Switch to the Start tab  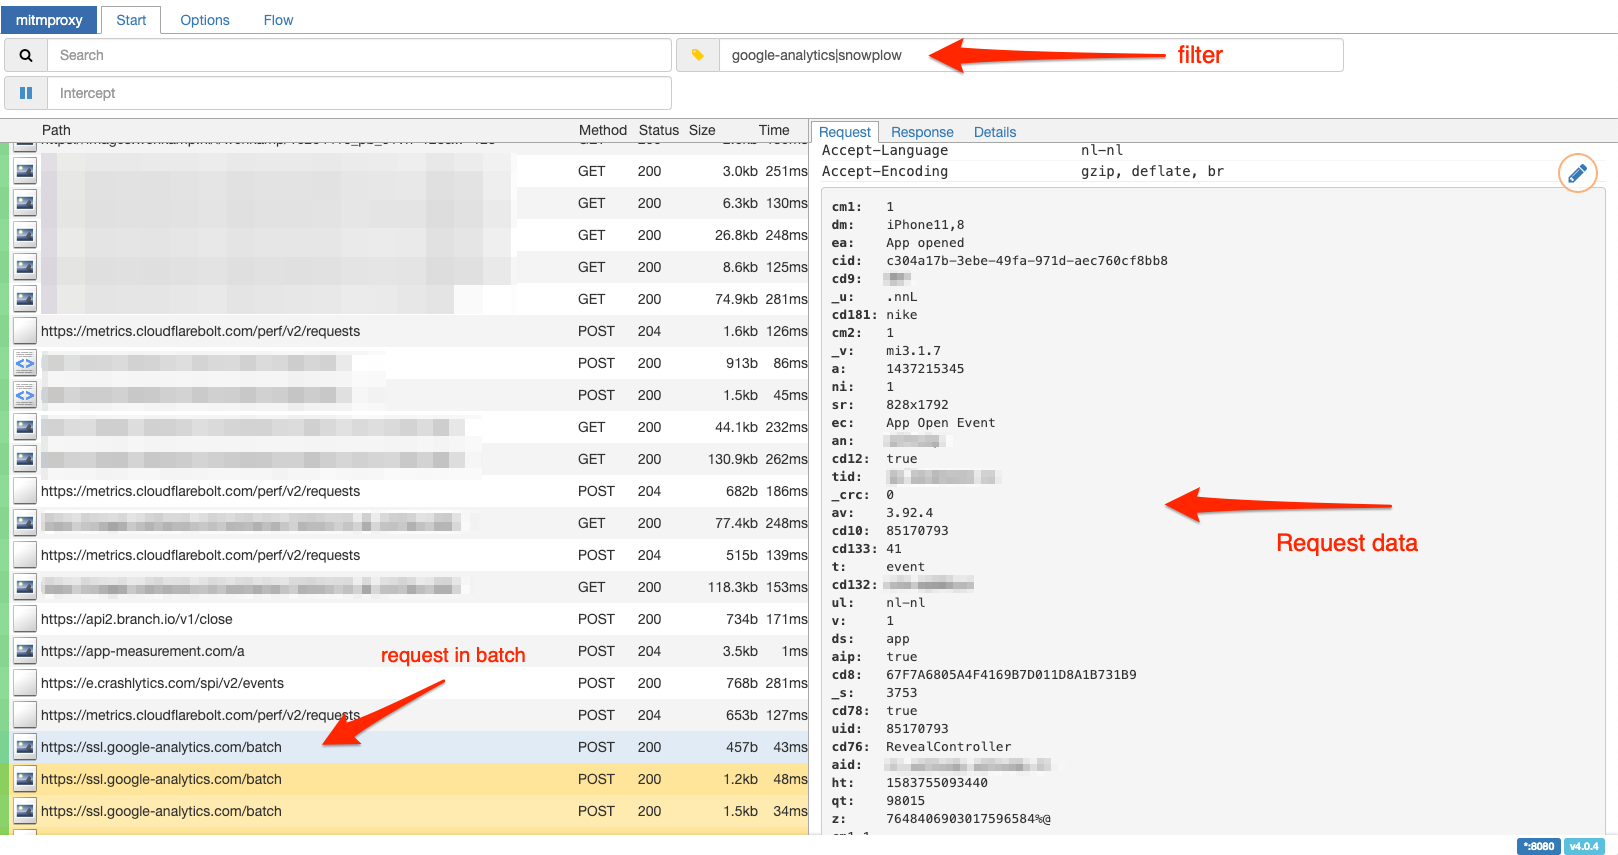point(131,20)
